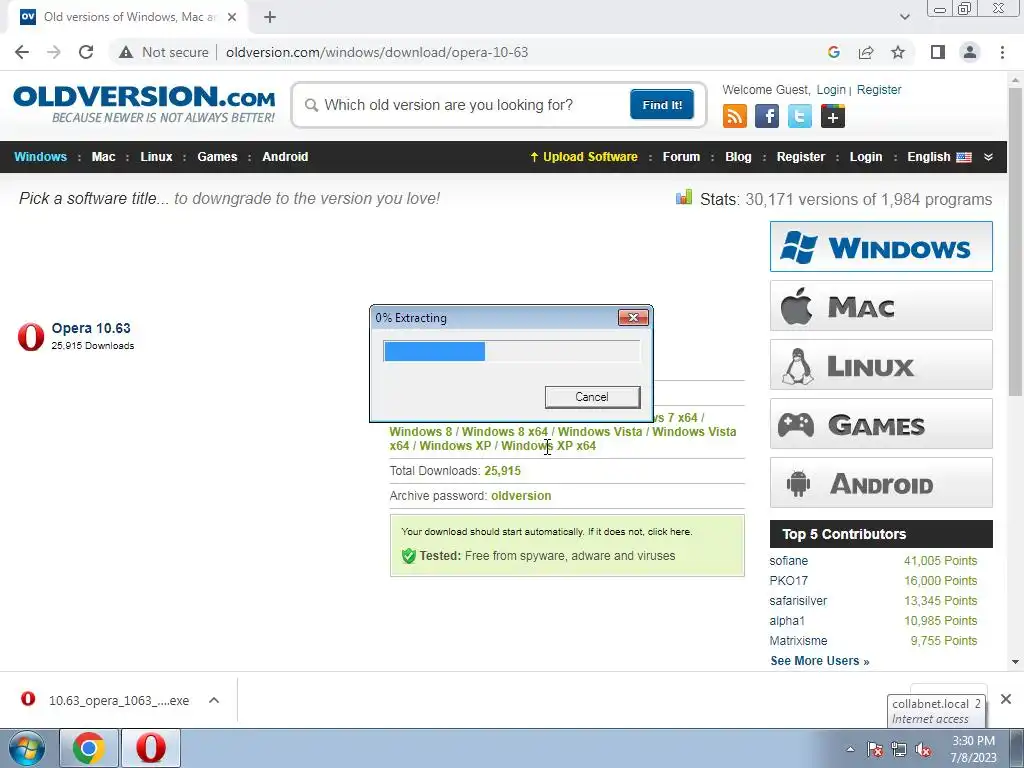Switch to Chrome on the taskbar

coord(89,748)
